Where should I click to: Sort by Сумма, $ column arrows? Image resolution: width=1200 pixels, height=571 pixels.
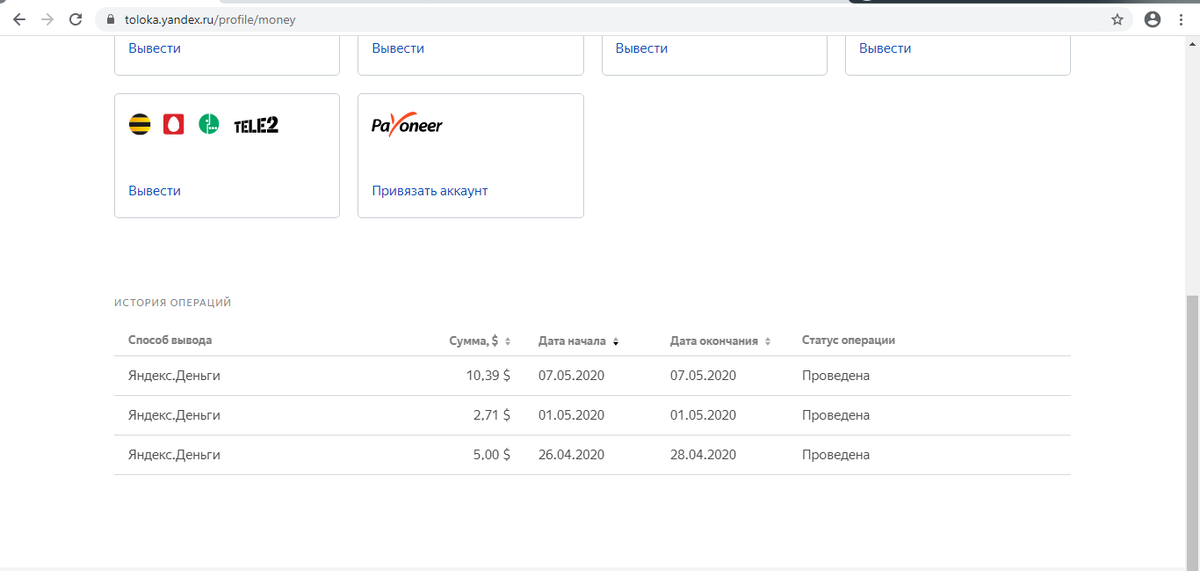click(x=507, y=341)
